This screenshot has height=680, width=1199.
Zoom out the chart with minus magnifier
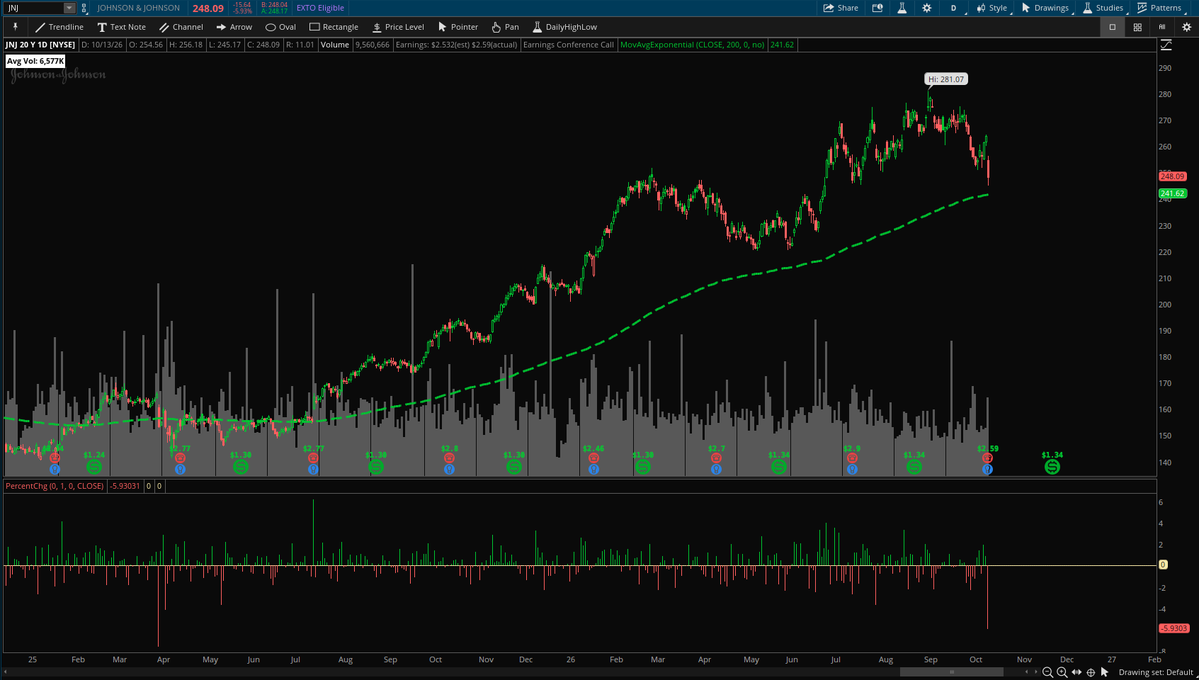1048,672
